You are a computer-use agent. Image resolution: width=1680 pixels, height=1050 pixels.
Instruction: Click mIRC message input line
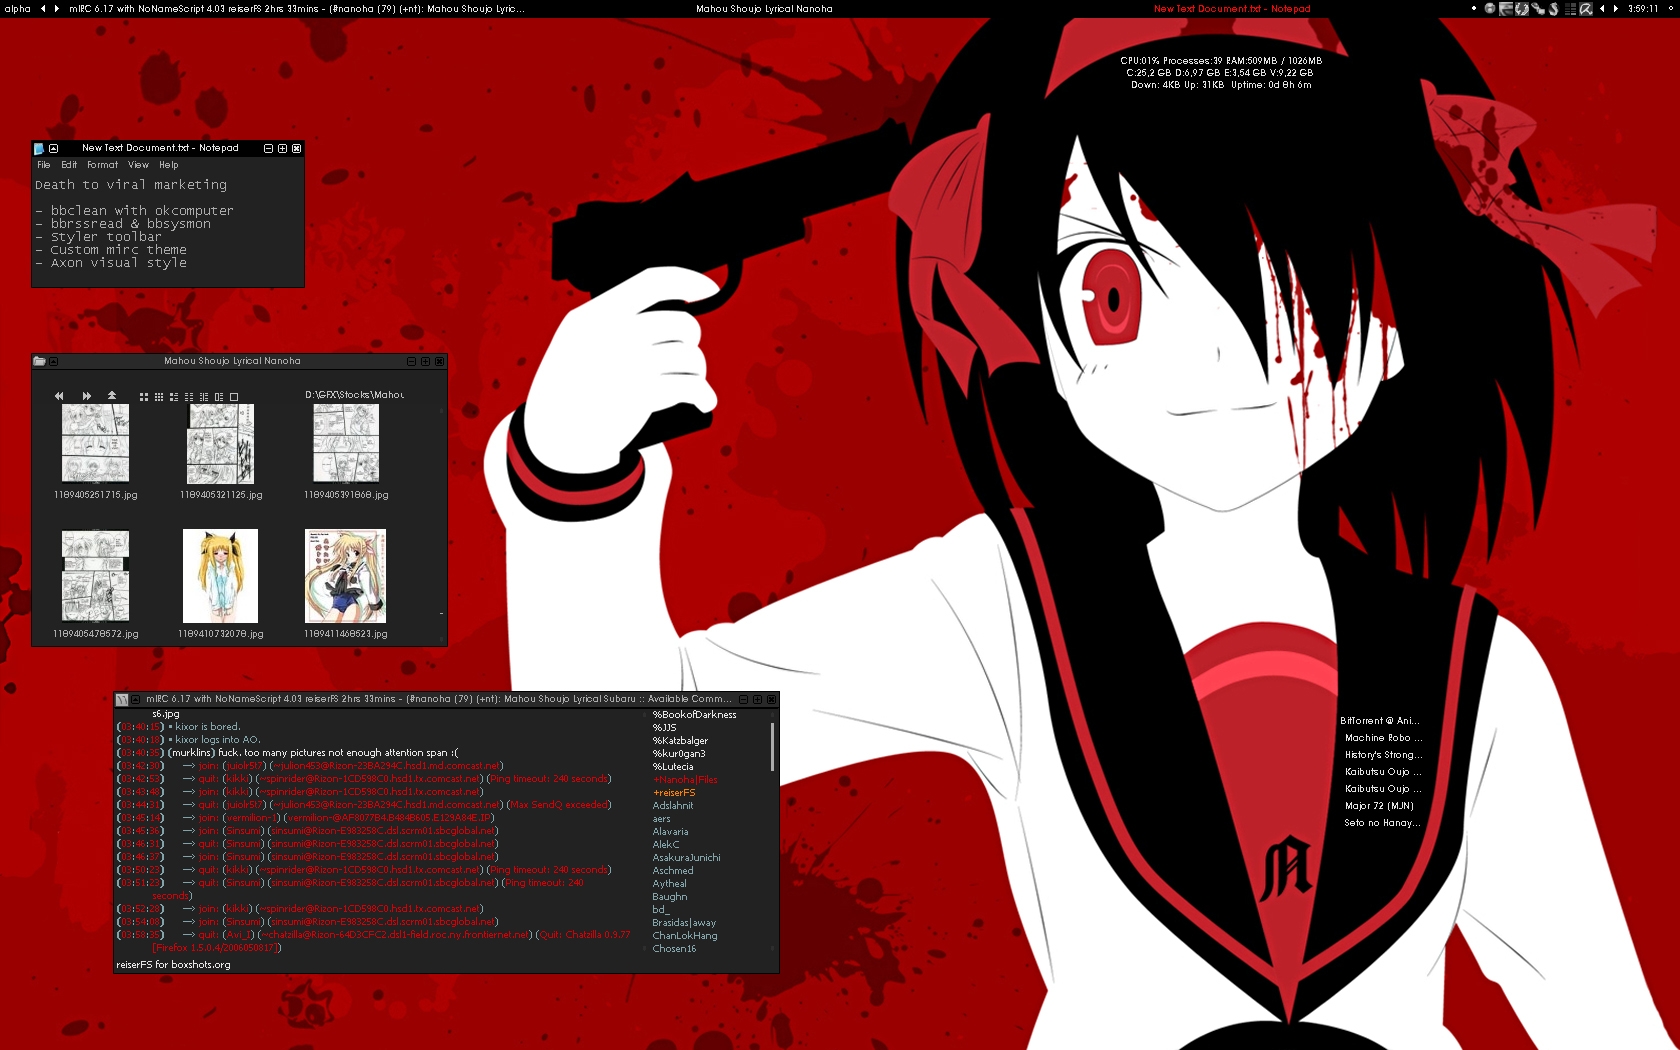(x=446, y=965)
